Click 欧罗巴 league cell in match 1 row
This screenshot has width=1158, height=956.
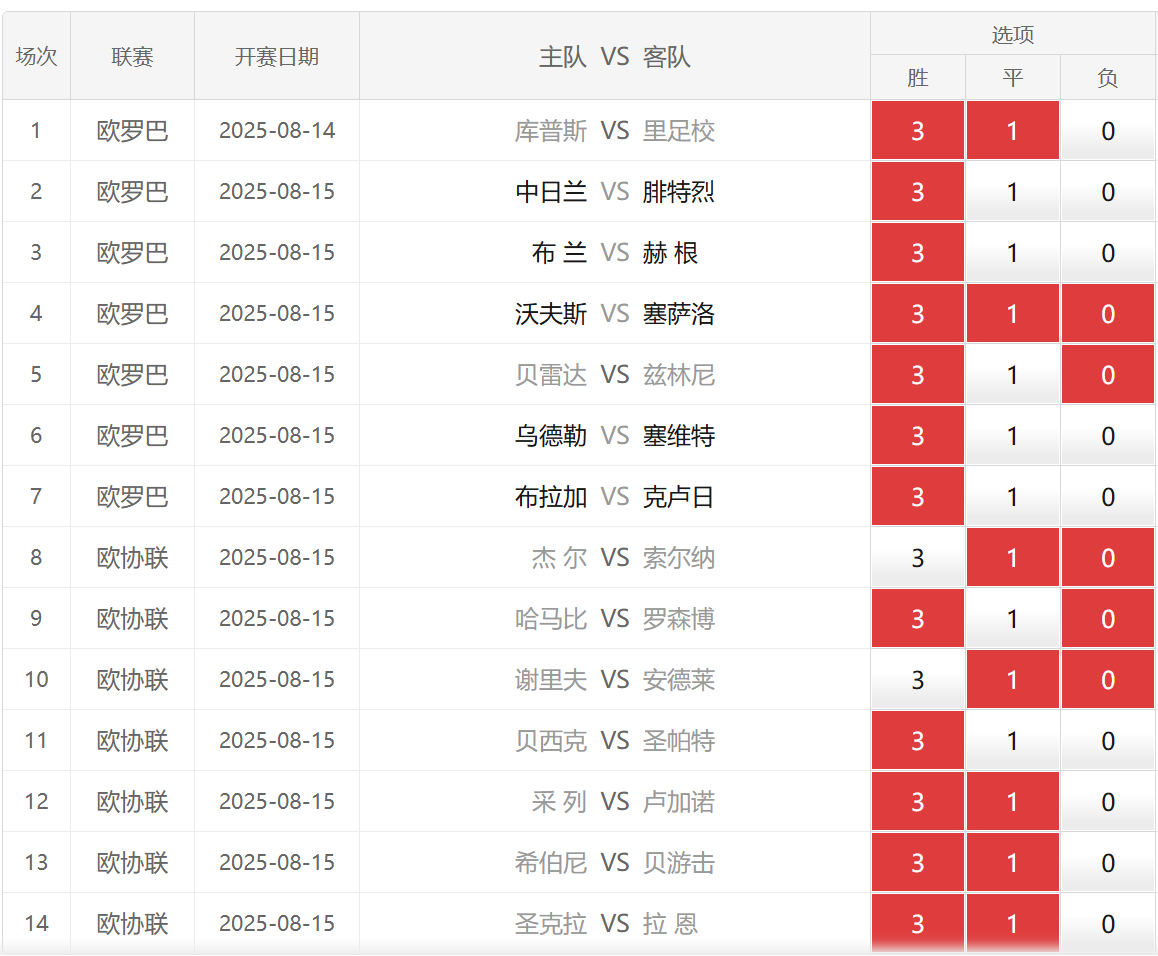point(132,131)
